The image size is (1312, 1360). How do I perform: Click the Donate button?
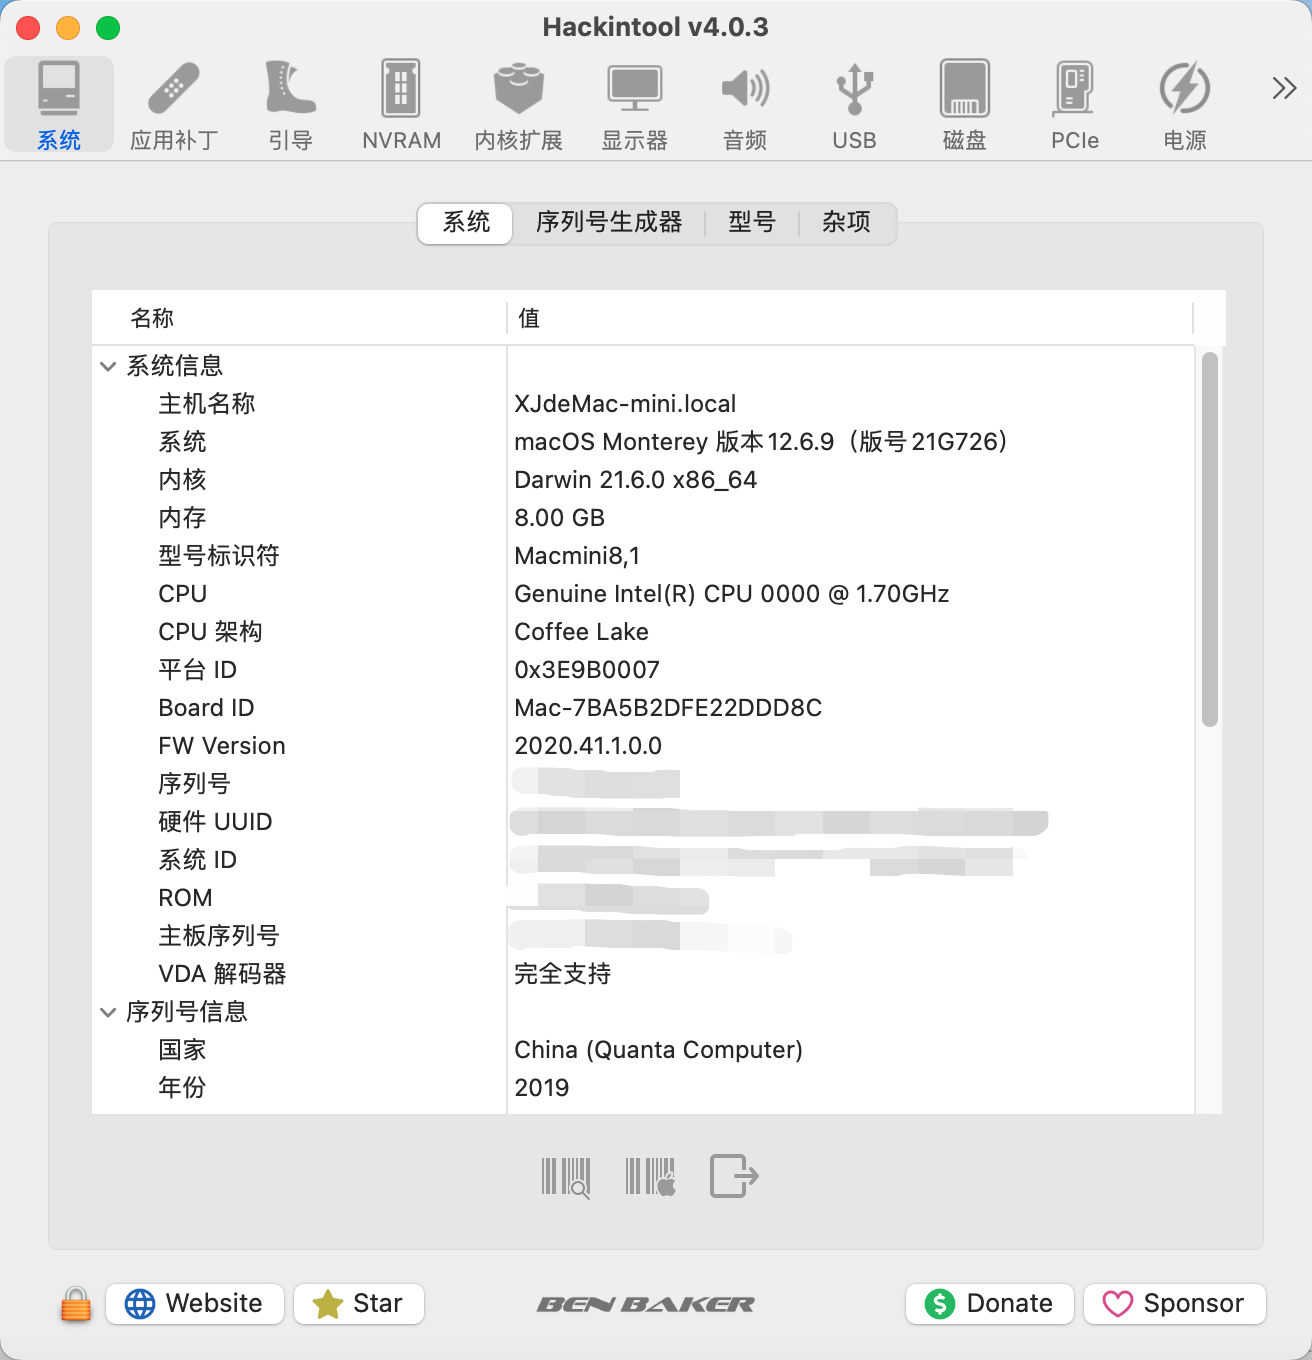point(990,1304)
